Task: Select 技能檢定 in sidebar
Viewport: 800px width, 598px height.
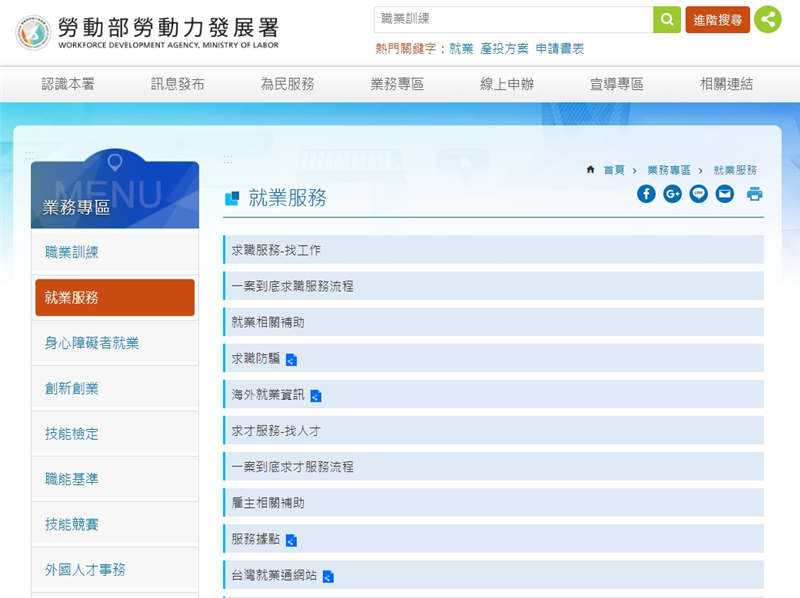Action: point(115,434)
